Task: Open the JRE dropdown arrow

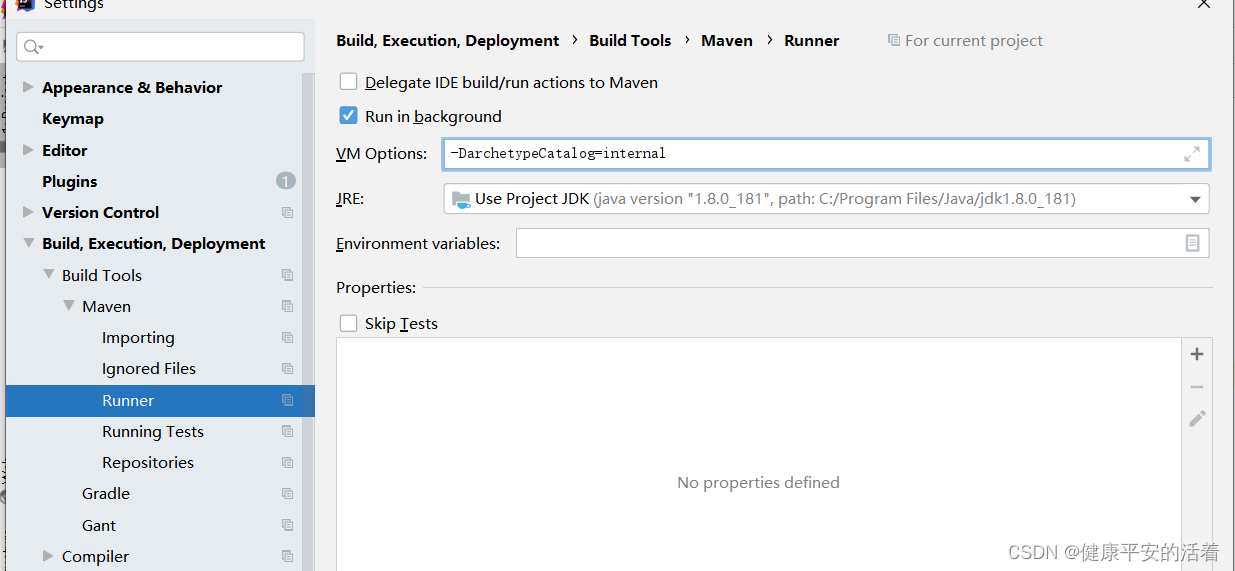Action: tap(1195, 199)
